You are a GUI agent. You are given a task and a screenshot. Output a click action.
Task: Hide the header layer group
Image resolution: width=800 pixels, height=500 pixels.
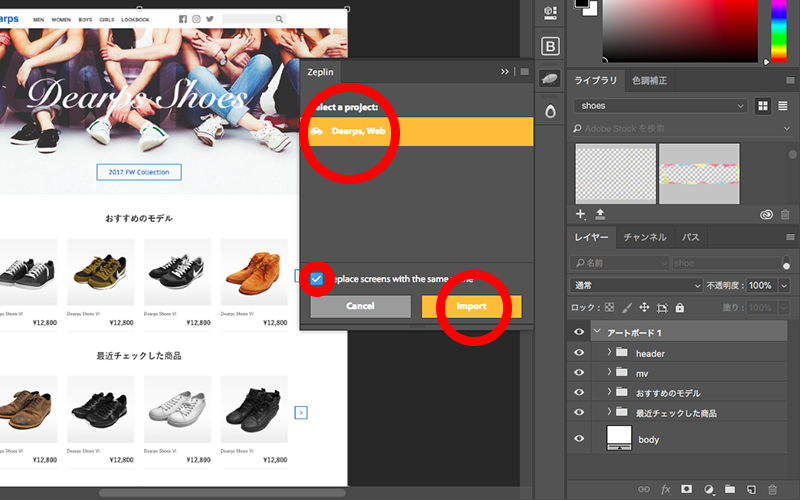[x=580, y=353]
